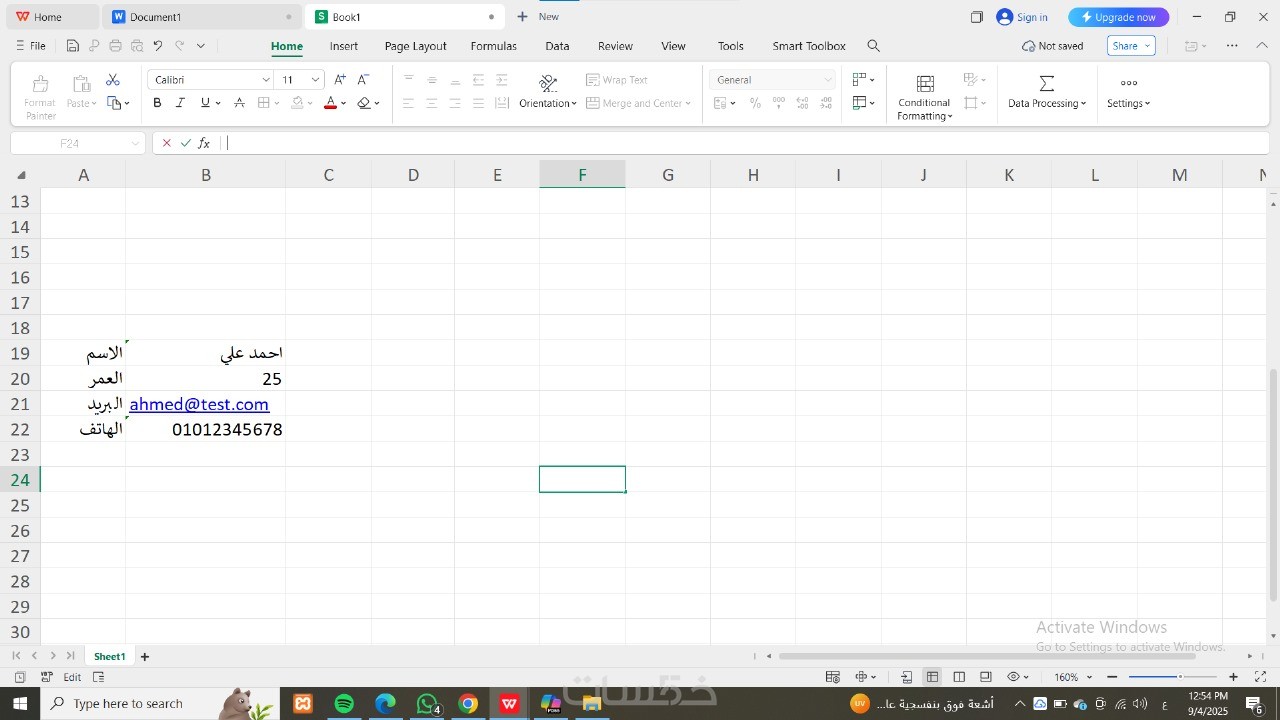
Task: Click column header G
Action: (x=668, y=175)
